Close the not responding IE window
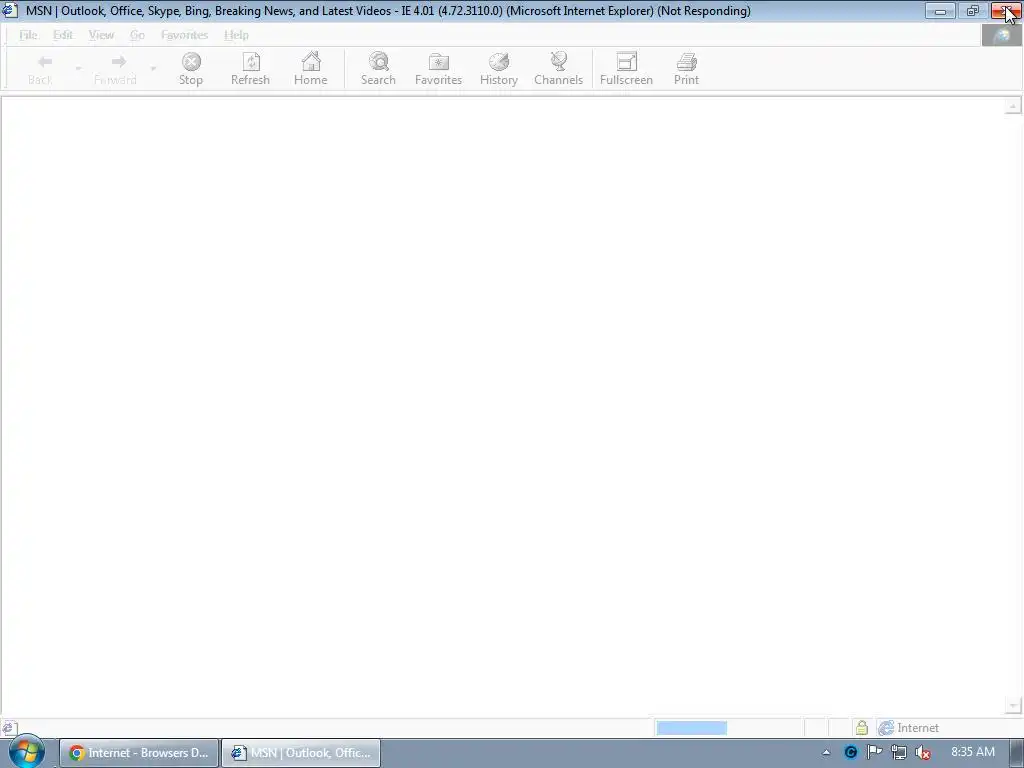Viewport: 1024px width, 768px height. [x=1006, y=11]
